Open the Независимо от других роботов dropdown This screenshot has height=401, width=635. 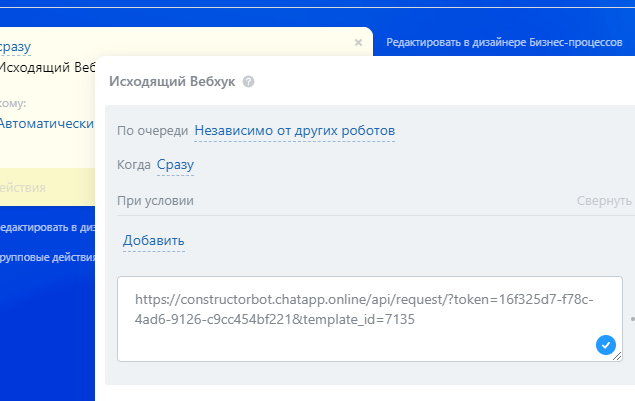coord(294,131)
